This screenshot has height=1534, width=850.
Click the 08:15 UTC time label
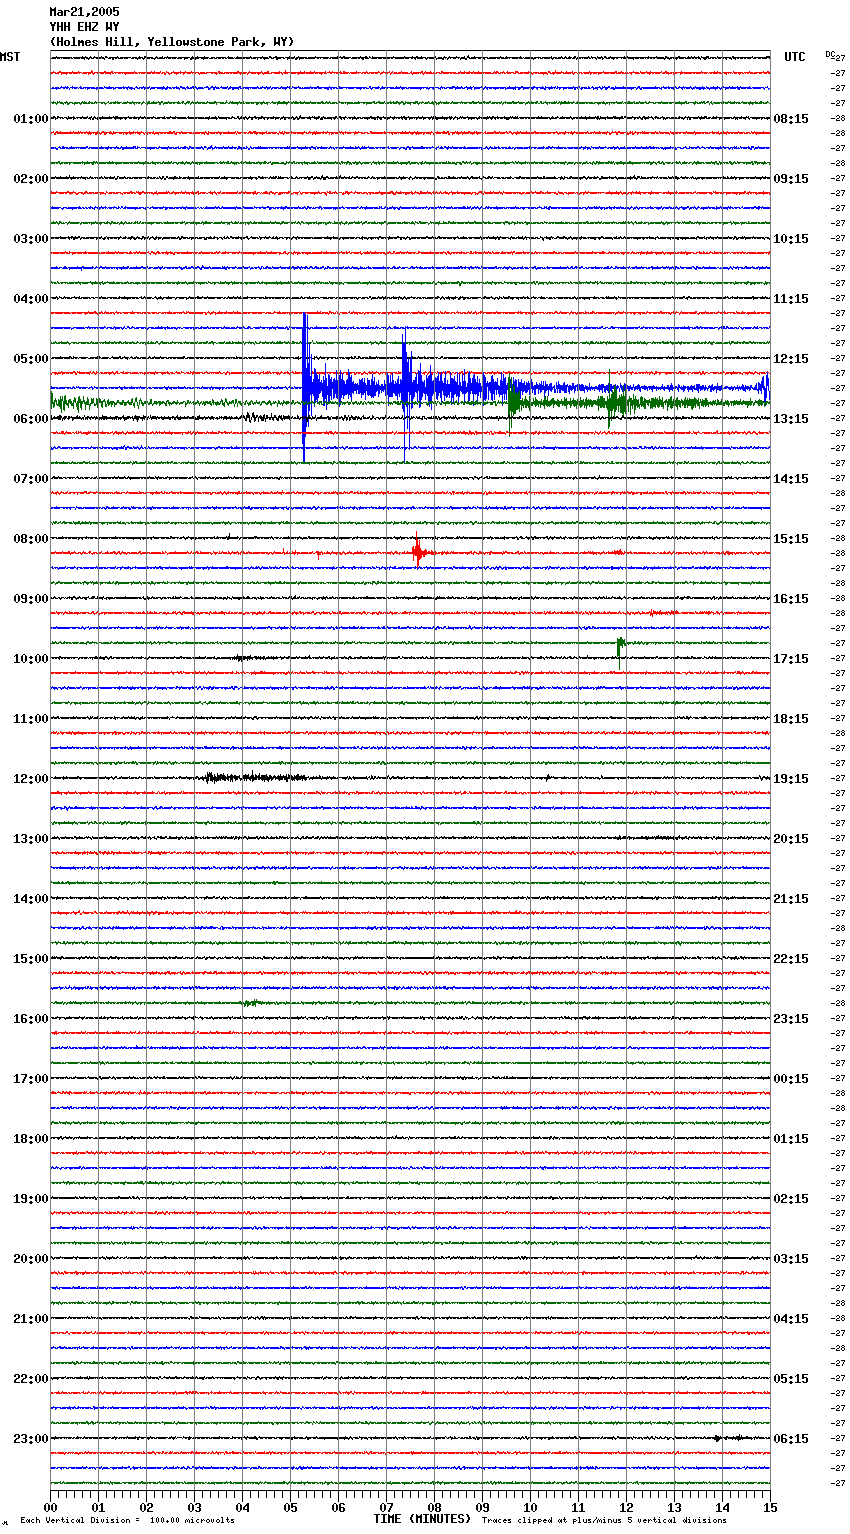click(x=791, y=119)
